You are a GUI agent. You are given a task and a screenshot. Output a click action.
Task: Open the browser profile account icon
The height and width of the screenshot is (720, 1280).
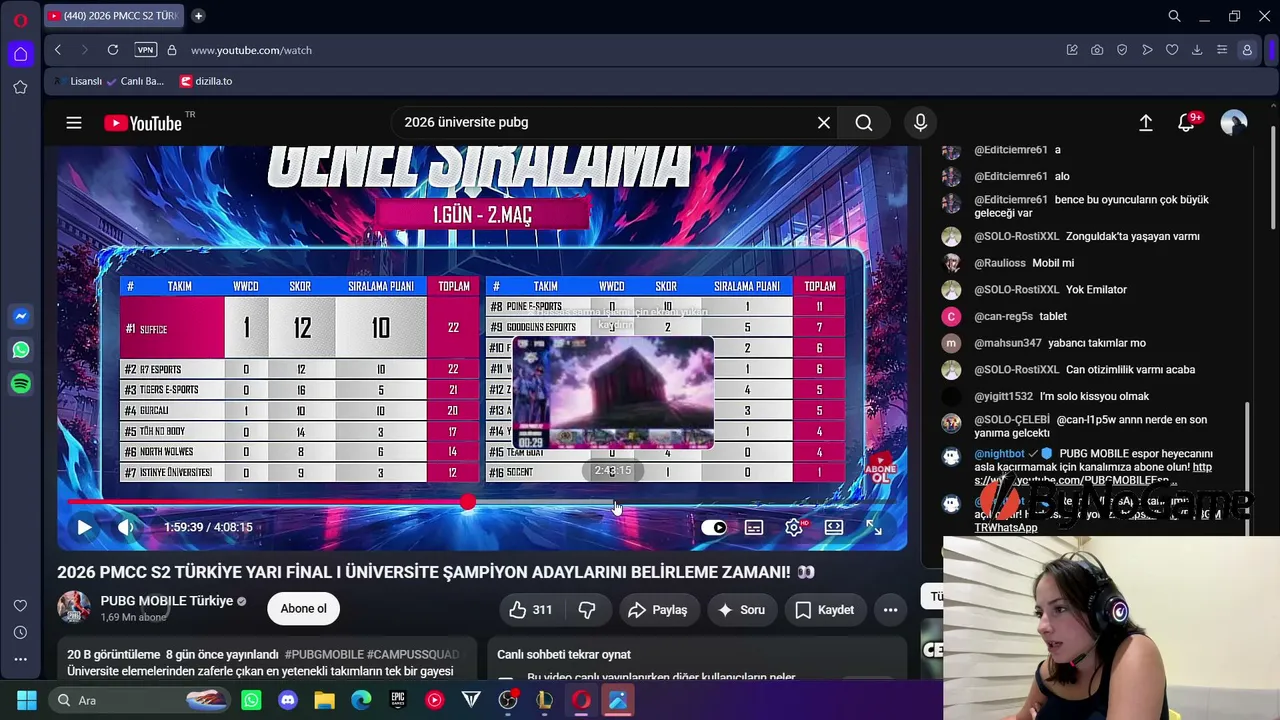1247,50
